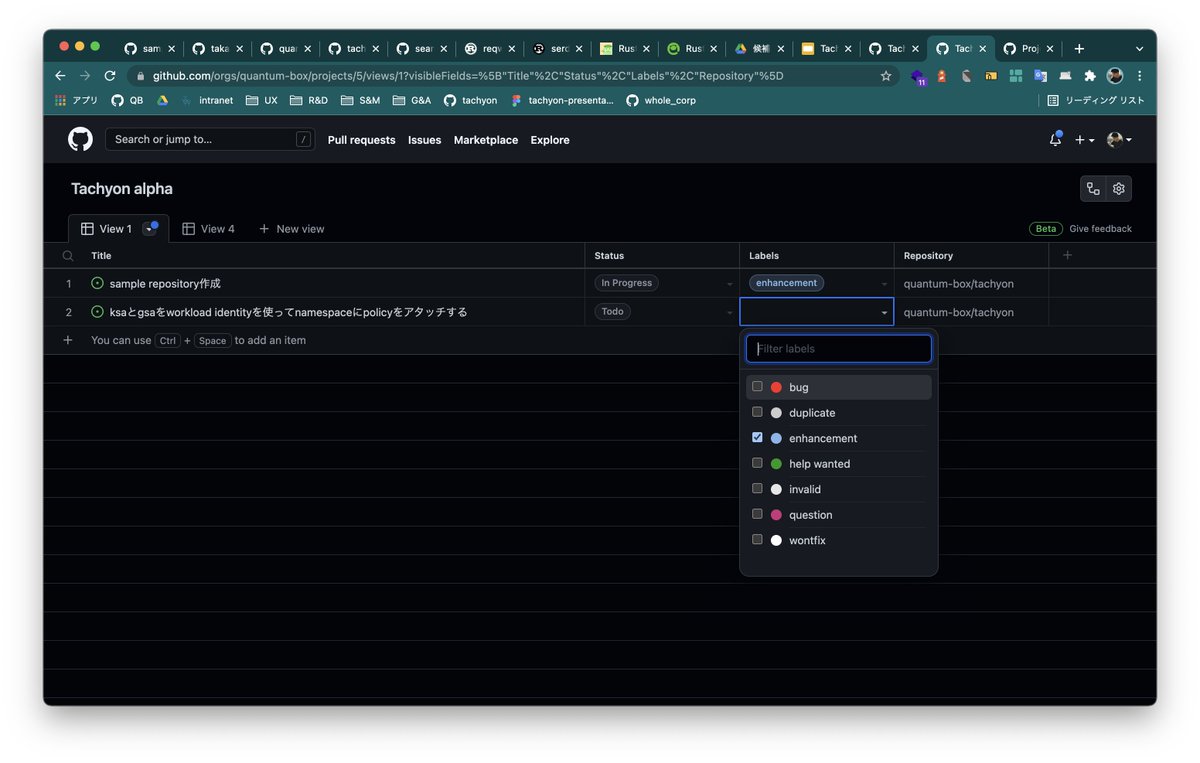1200x763 pixels.
Task: Open Marketplace in GitHub nav
Action: (x=486, y=140)
